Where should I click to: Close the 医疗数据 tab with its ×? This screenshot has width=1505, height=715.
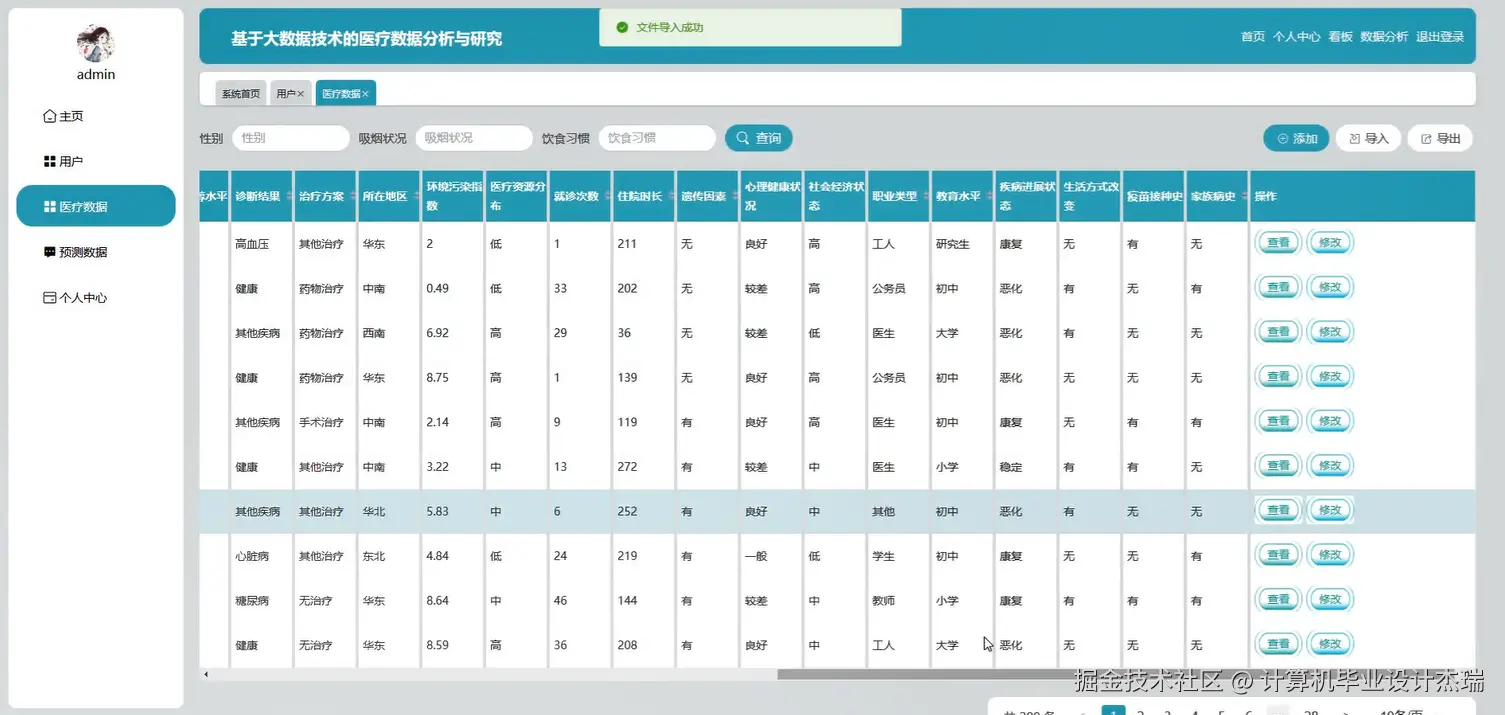tap(366, 94)
